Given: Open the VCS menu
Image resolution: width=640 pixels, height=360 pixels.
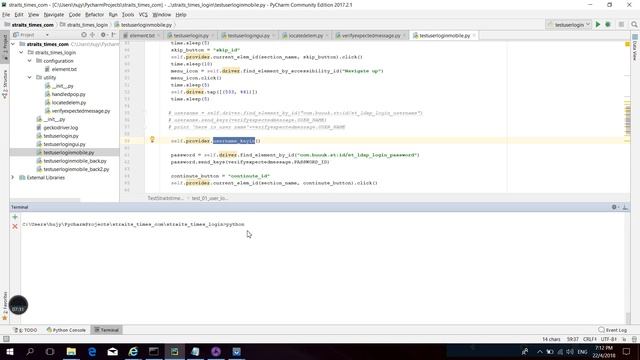Looking at the screenshot, I should click(x=143, y=15).
